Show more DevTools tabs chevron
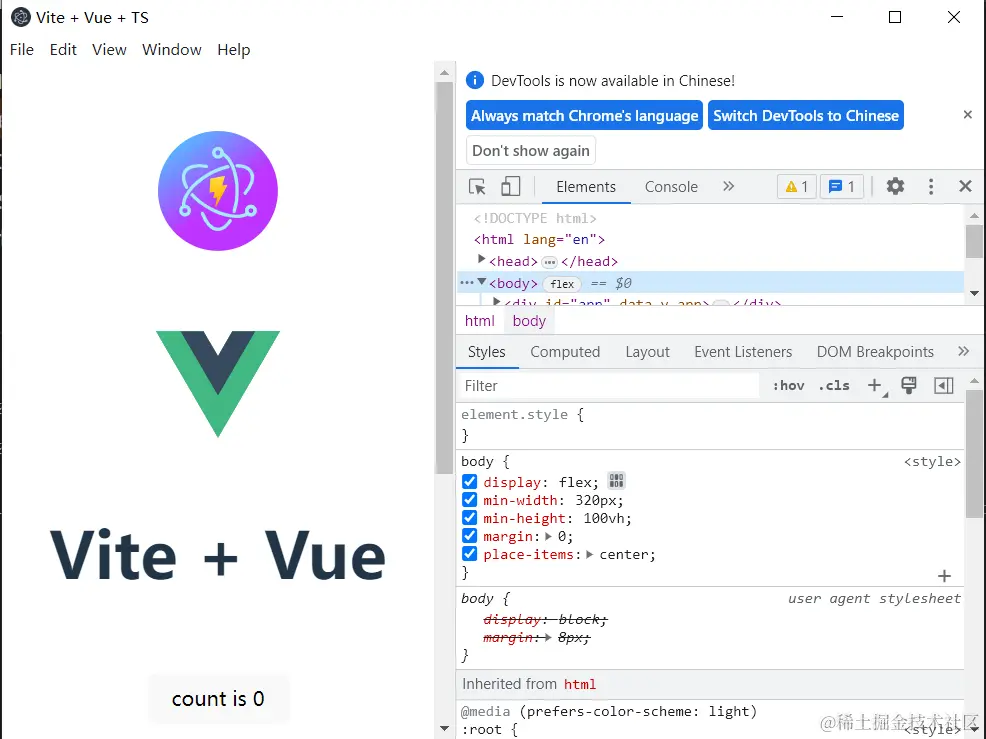 coord(728,186)
